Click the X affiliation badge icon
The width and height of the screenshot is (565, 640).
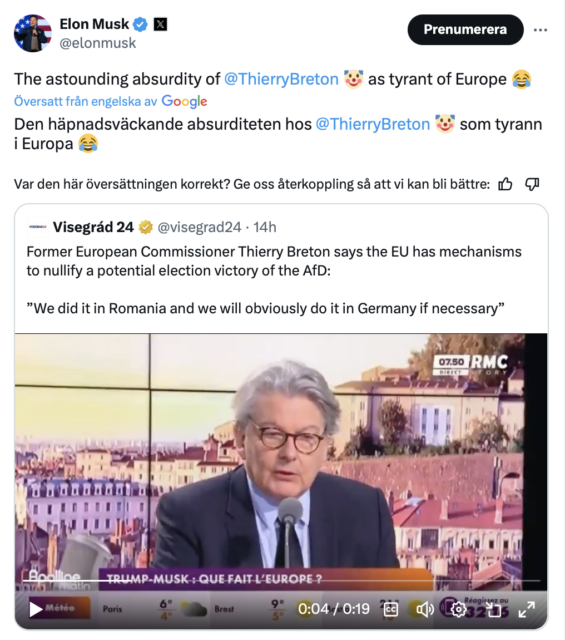[160, 24]
